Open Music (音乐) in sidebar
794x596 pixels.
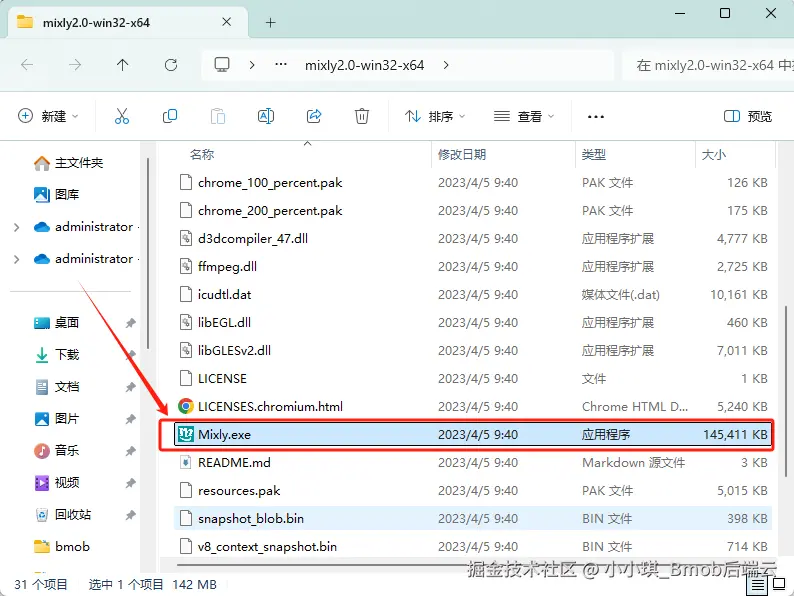point(56,451)
